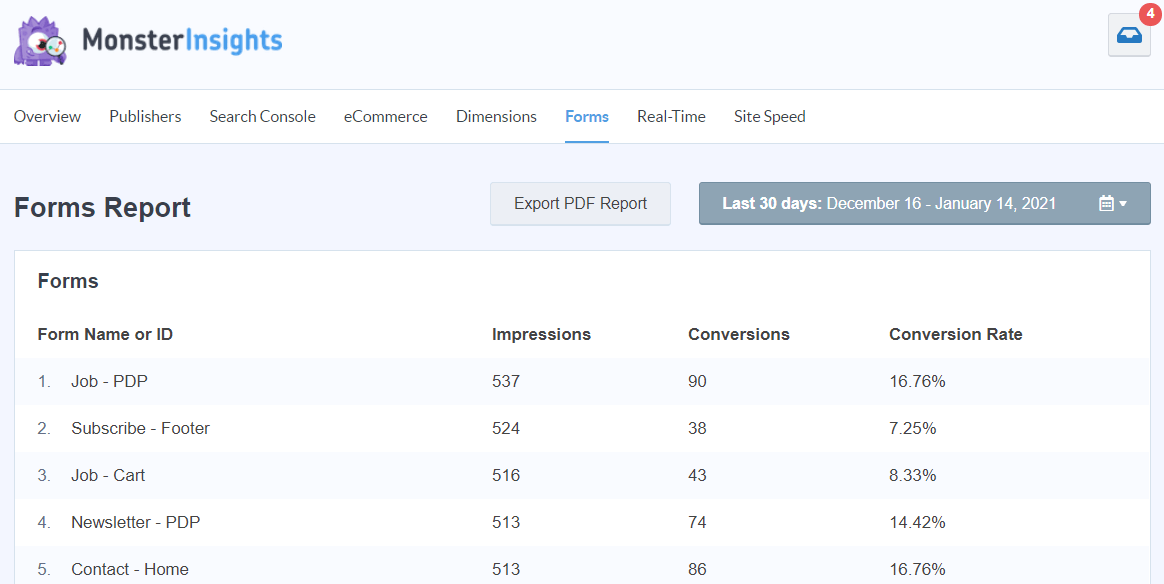1164x584 pixels.
Task: Click the Export PDF Report button
Action: [581, 203]
